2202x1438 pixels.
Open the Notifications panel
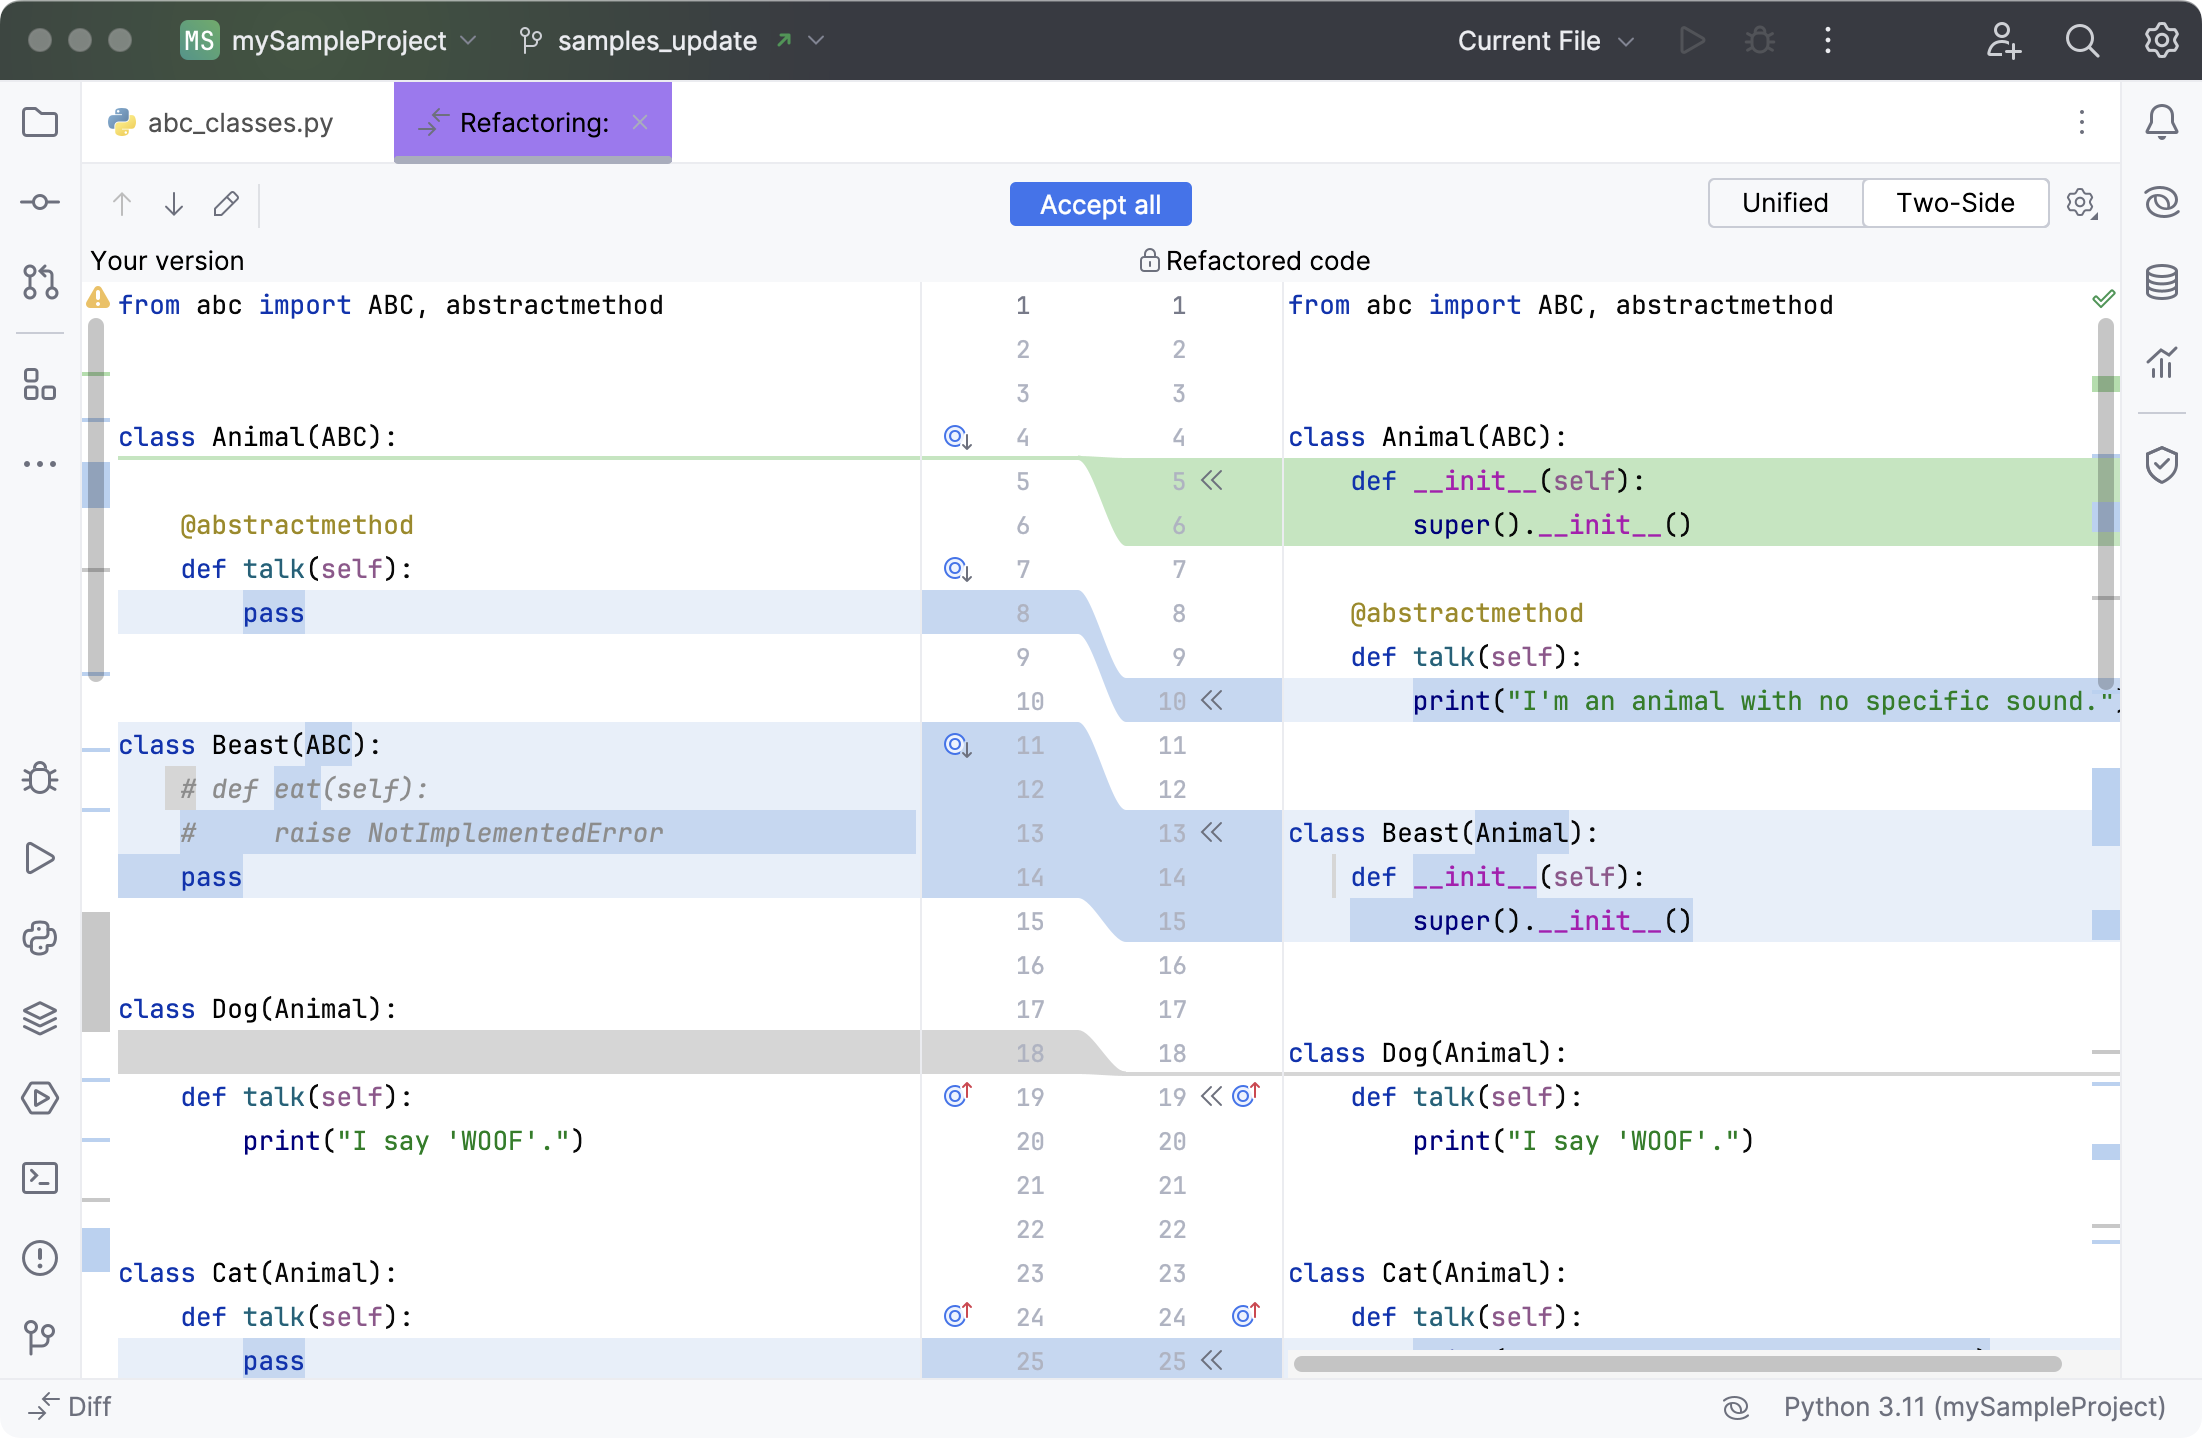2162,122
